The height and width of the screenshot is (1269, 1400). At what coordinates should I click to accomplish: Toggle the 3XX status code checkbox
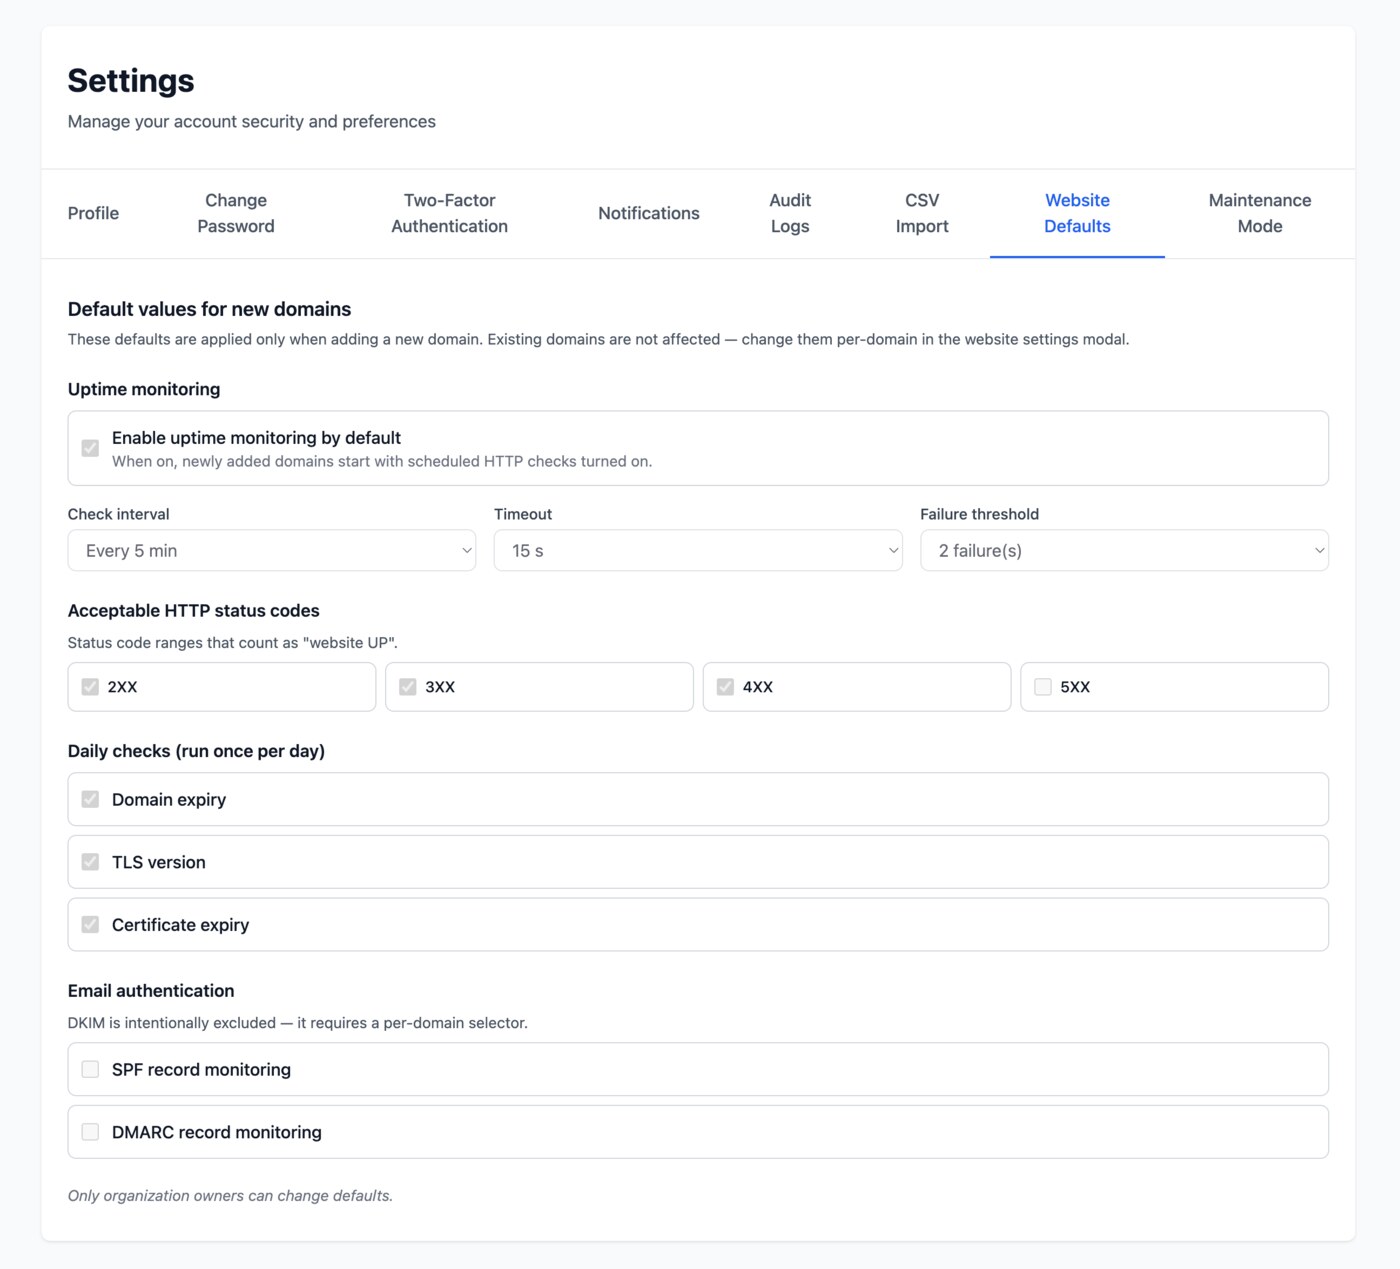coord(408,687)
